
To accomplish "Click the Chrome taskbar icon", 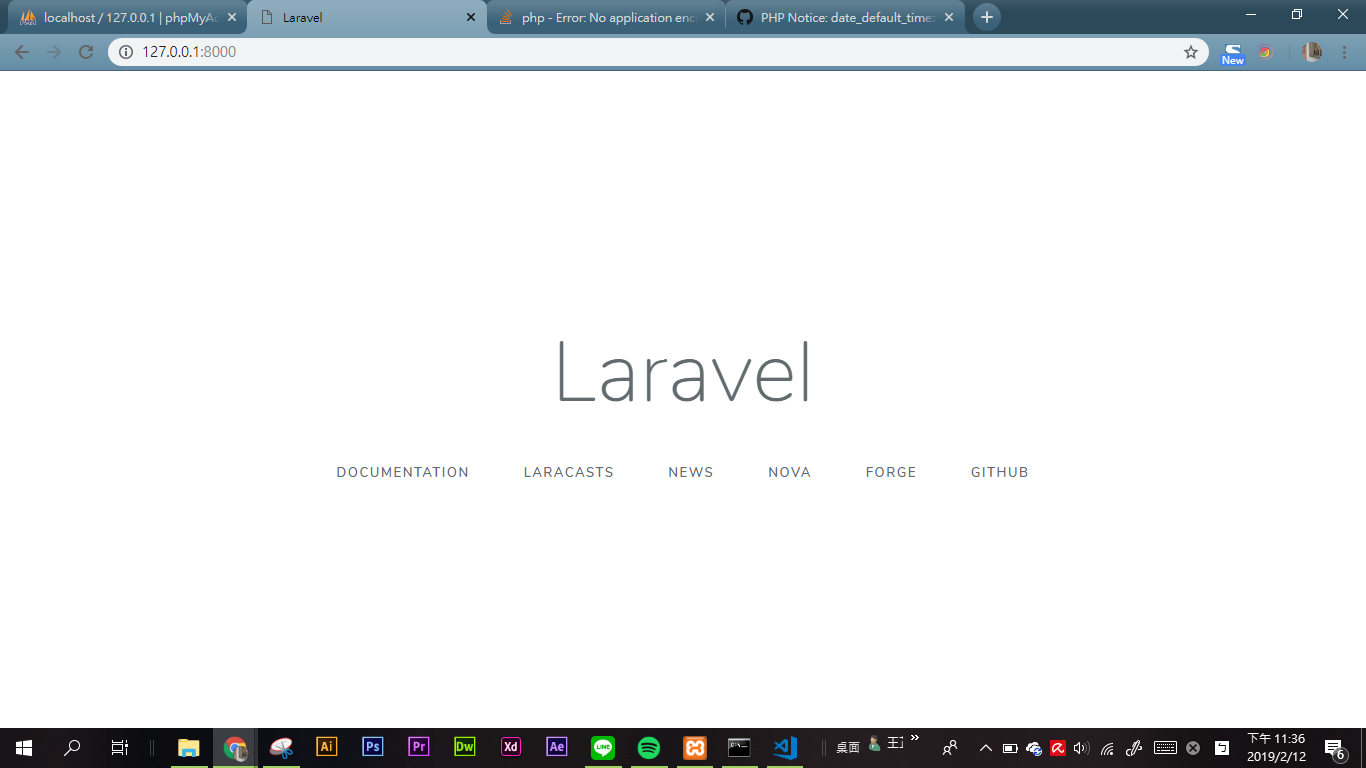I will pos(235,748).
